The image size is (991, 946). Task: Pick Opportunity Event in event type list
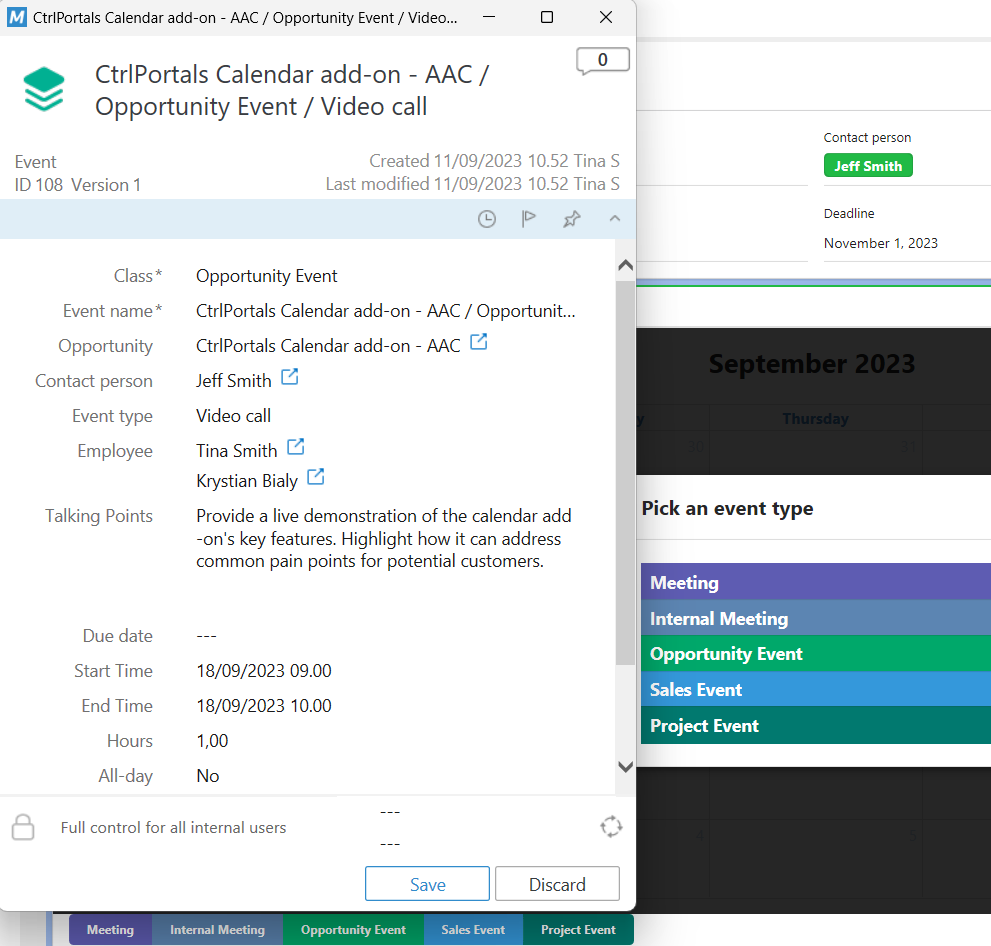[816, 653]
